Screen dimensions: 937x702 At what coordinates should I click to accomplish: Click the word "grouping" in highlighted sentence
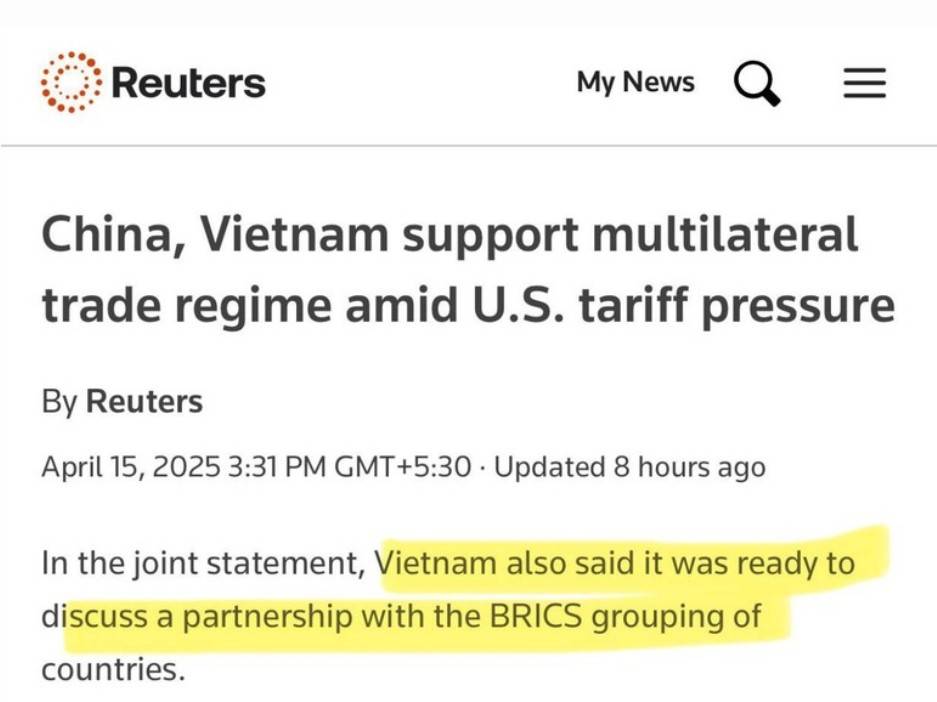[x=656, y=617]
